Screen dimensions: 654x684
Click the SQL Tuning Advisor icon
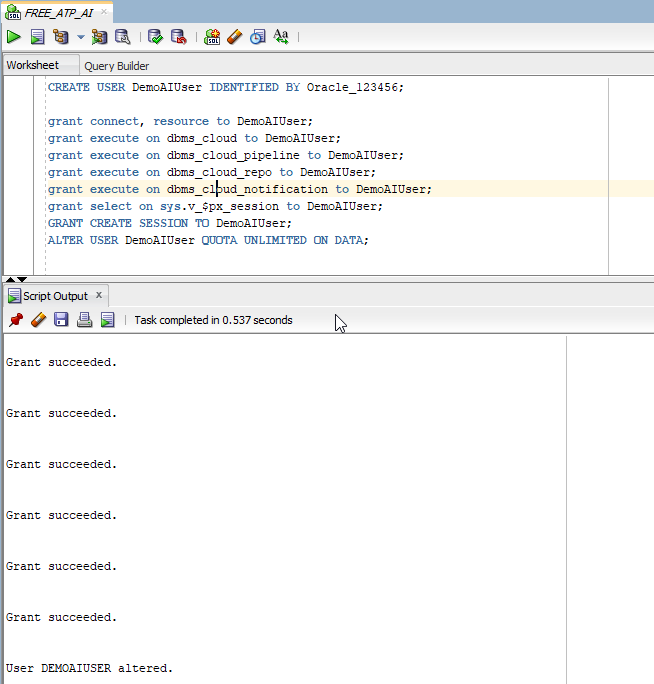pos(123,37)
